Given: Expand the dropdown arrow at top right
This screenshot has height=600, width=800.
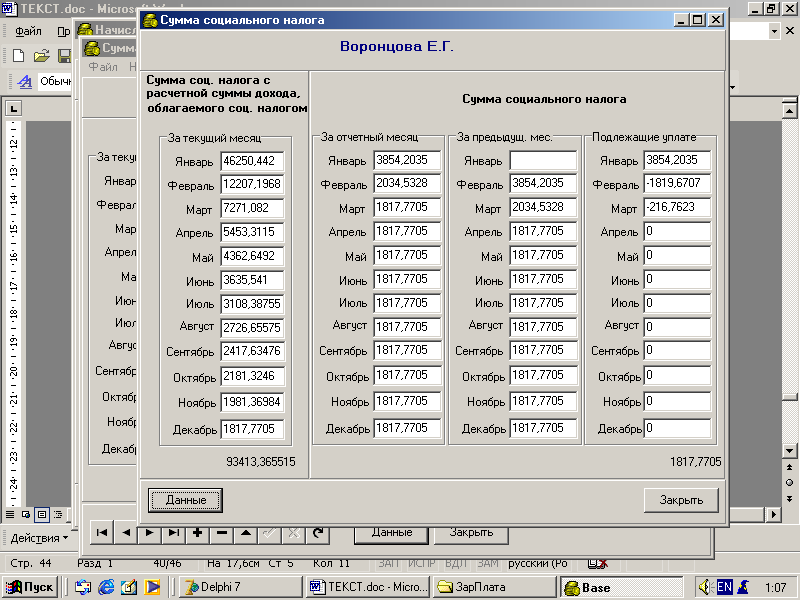Looking at the screenshot, I should (775, 31).
